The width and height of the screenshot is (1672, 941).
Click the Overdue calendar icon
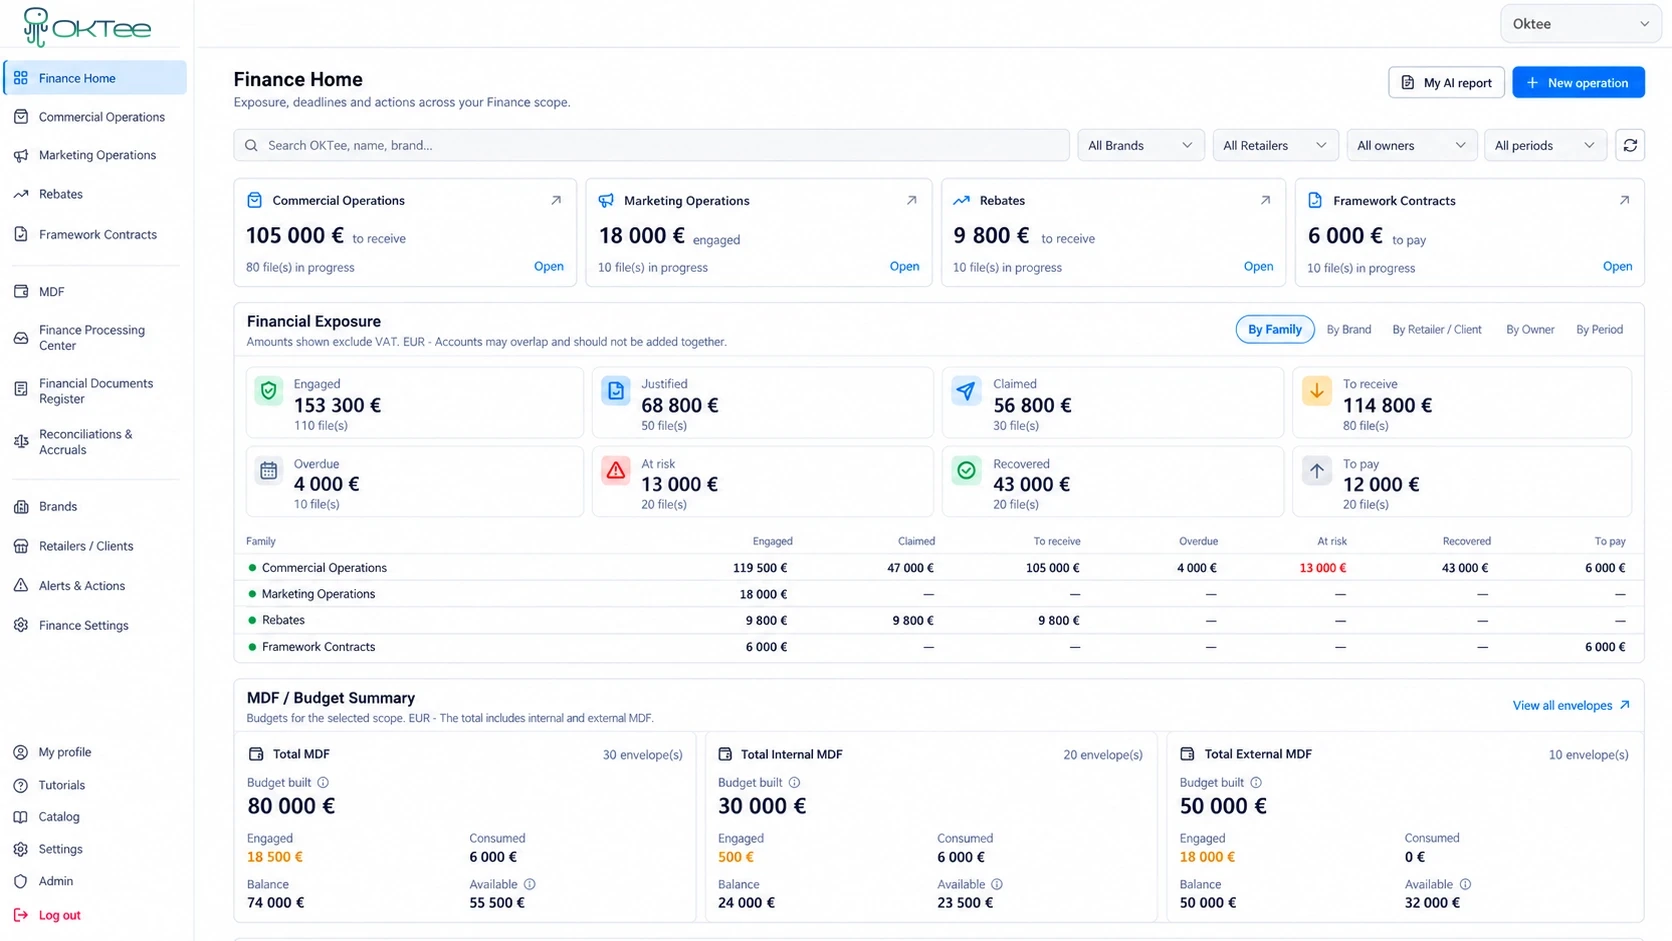click(268, 471)
